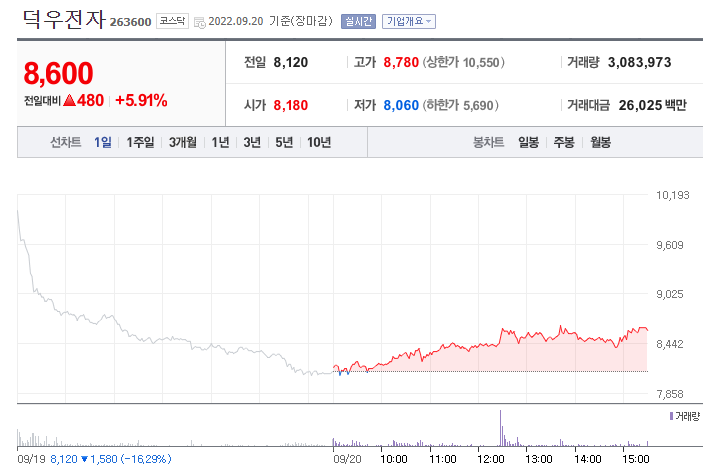Click the 거래대금 value 26,025 백만
Screen dimensions: 703x472
[652, 105]
